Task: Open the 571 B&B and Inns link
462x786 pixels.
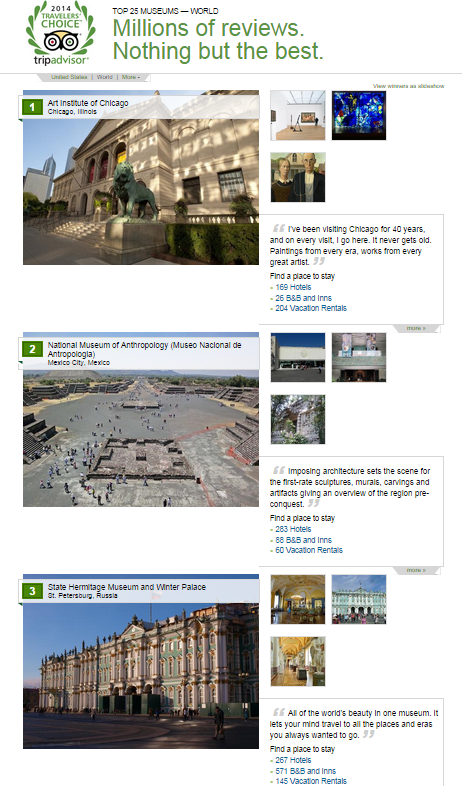Action: click(306, 771)
